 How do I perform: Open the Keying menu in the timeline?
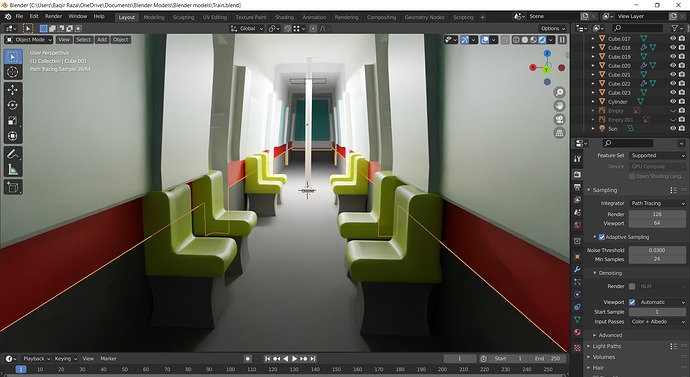click(65, 359)
